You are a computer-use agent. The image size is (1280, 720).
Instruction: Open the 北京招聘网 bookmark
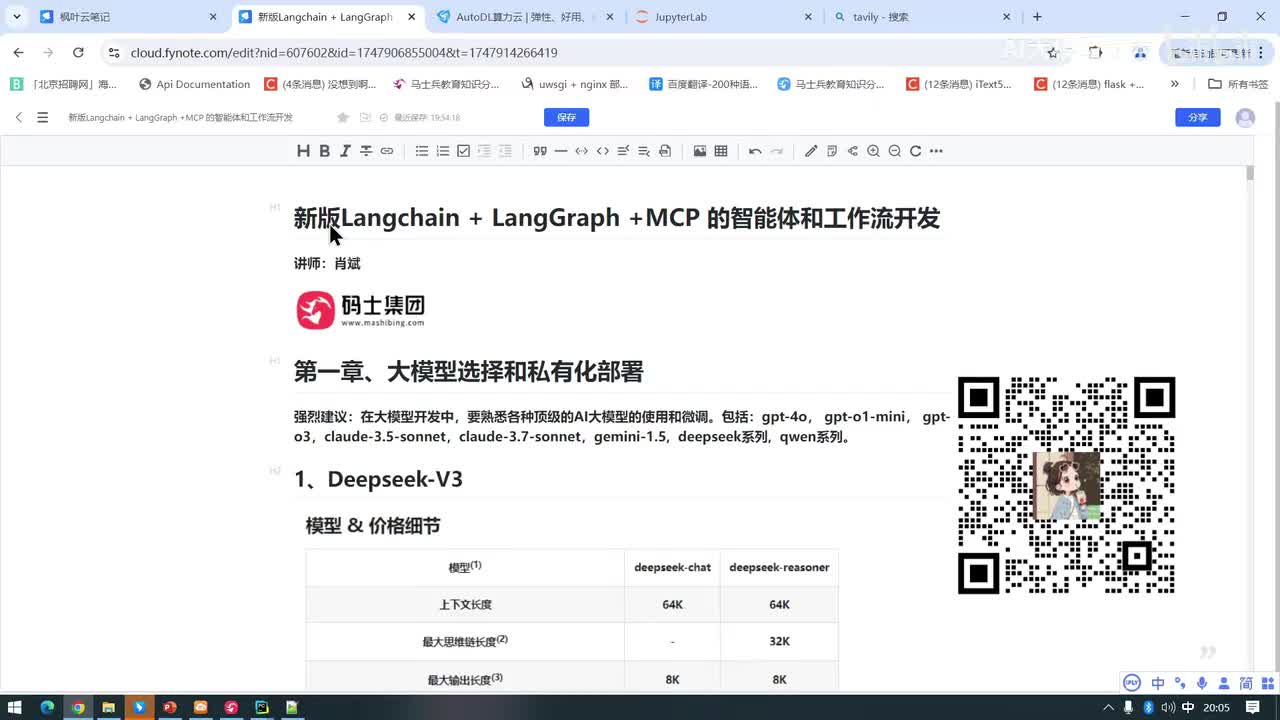pyautogui.click(x=64, y=84)
